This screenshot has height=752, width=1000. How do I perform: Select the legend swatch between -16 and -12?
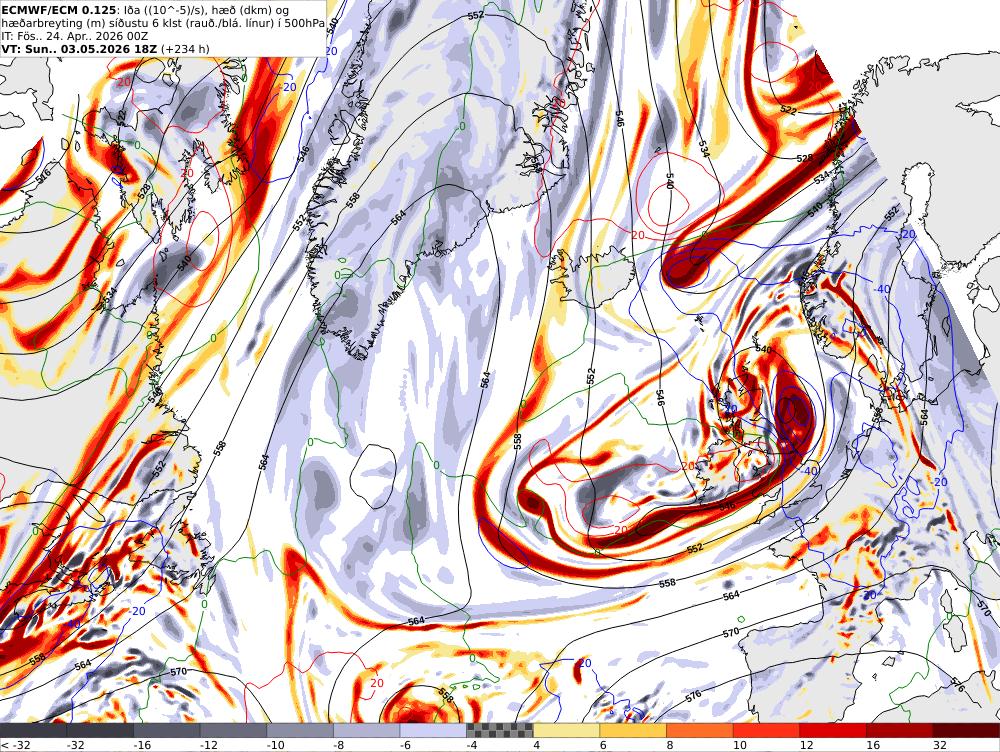point(166,730)
